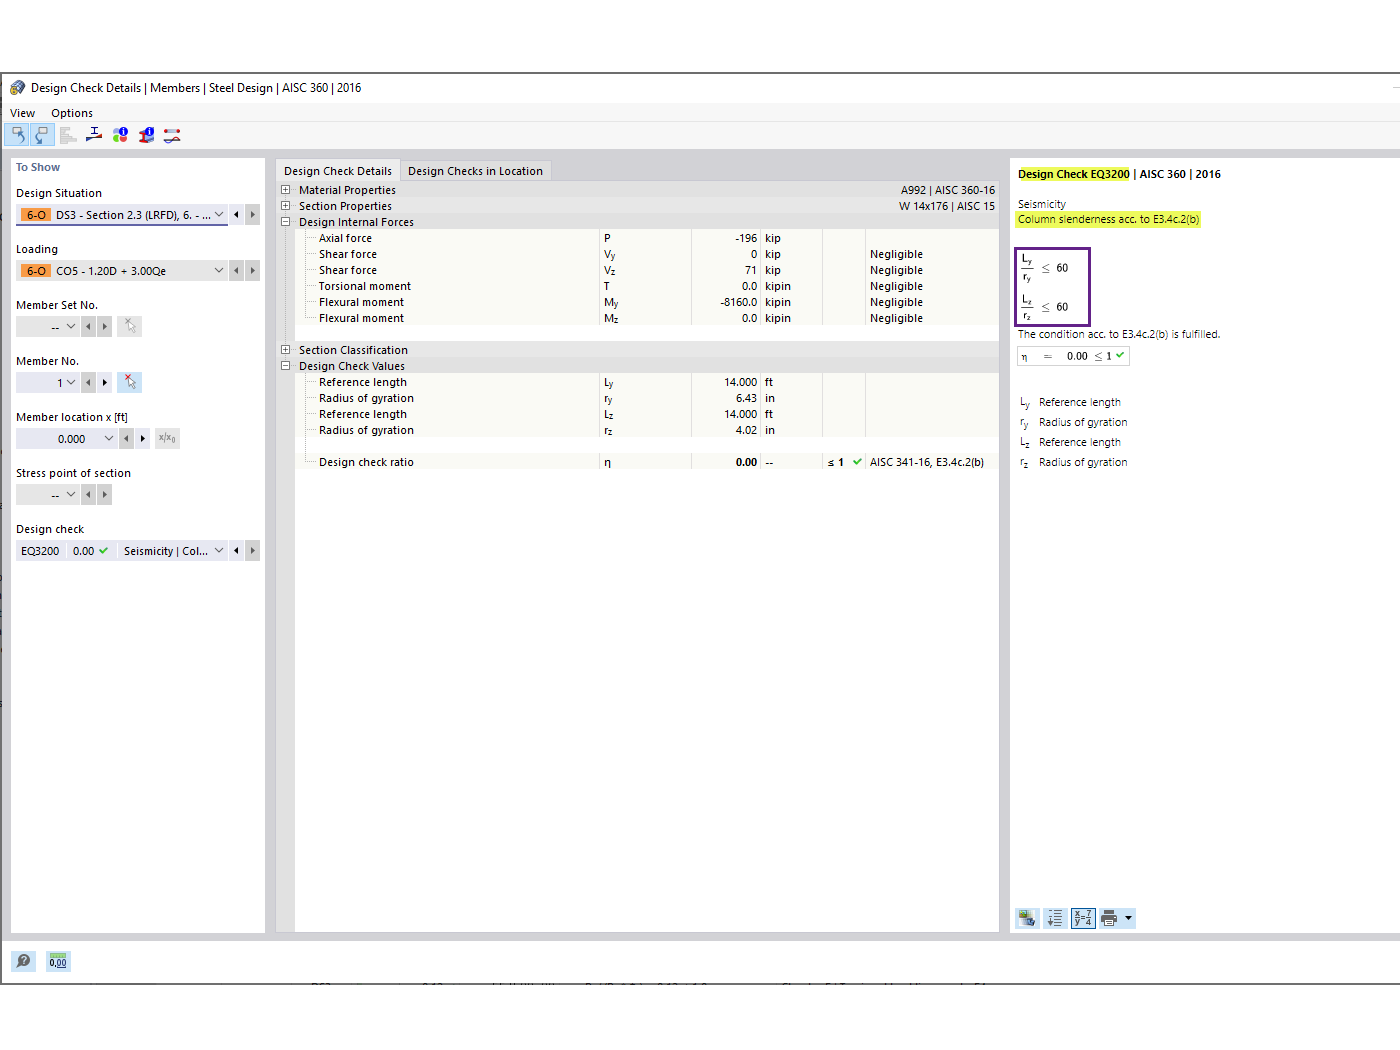Open the print options dropdown arrow

(1129, 919)
